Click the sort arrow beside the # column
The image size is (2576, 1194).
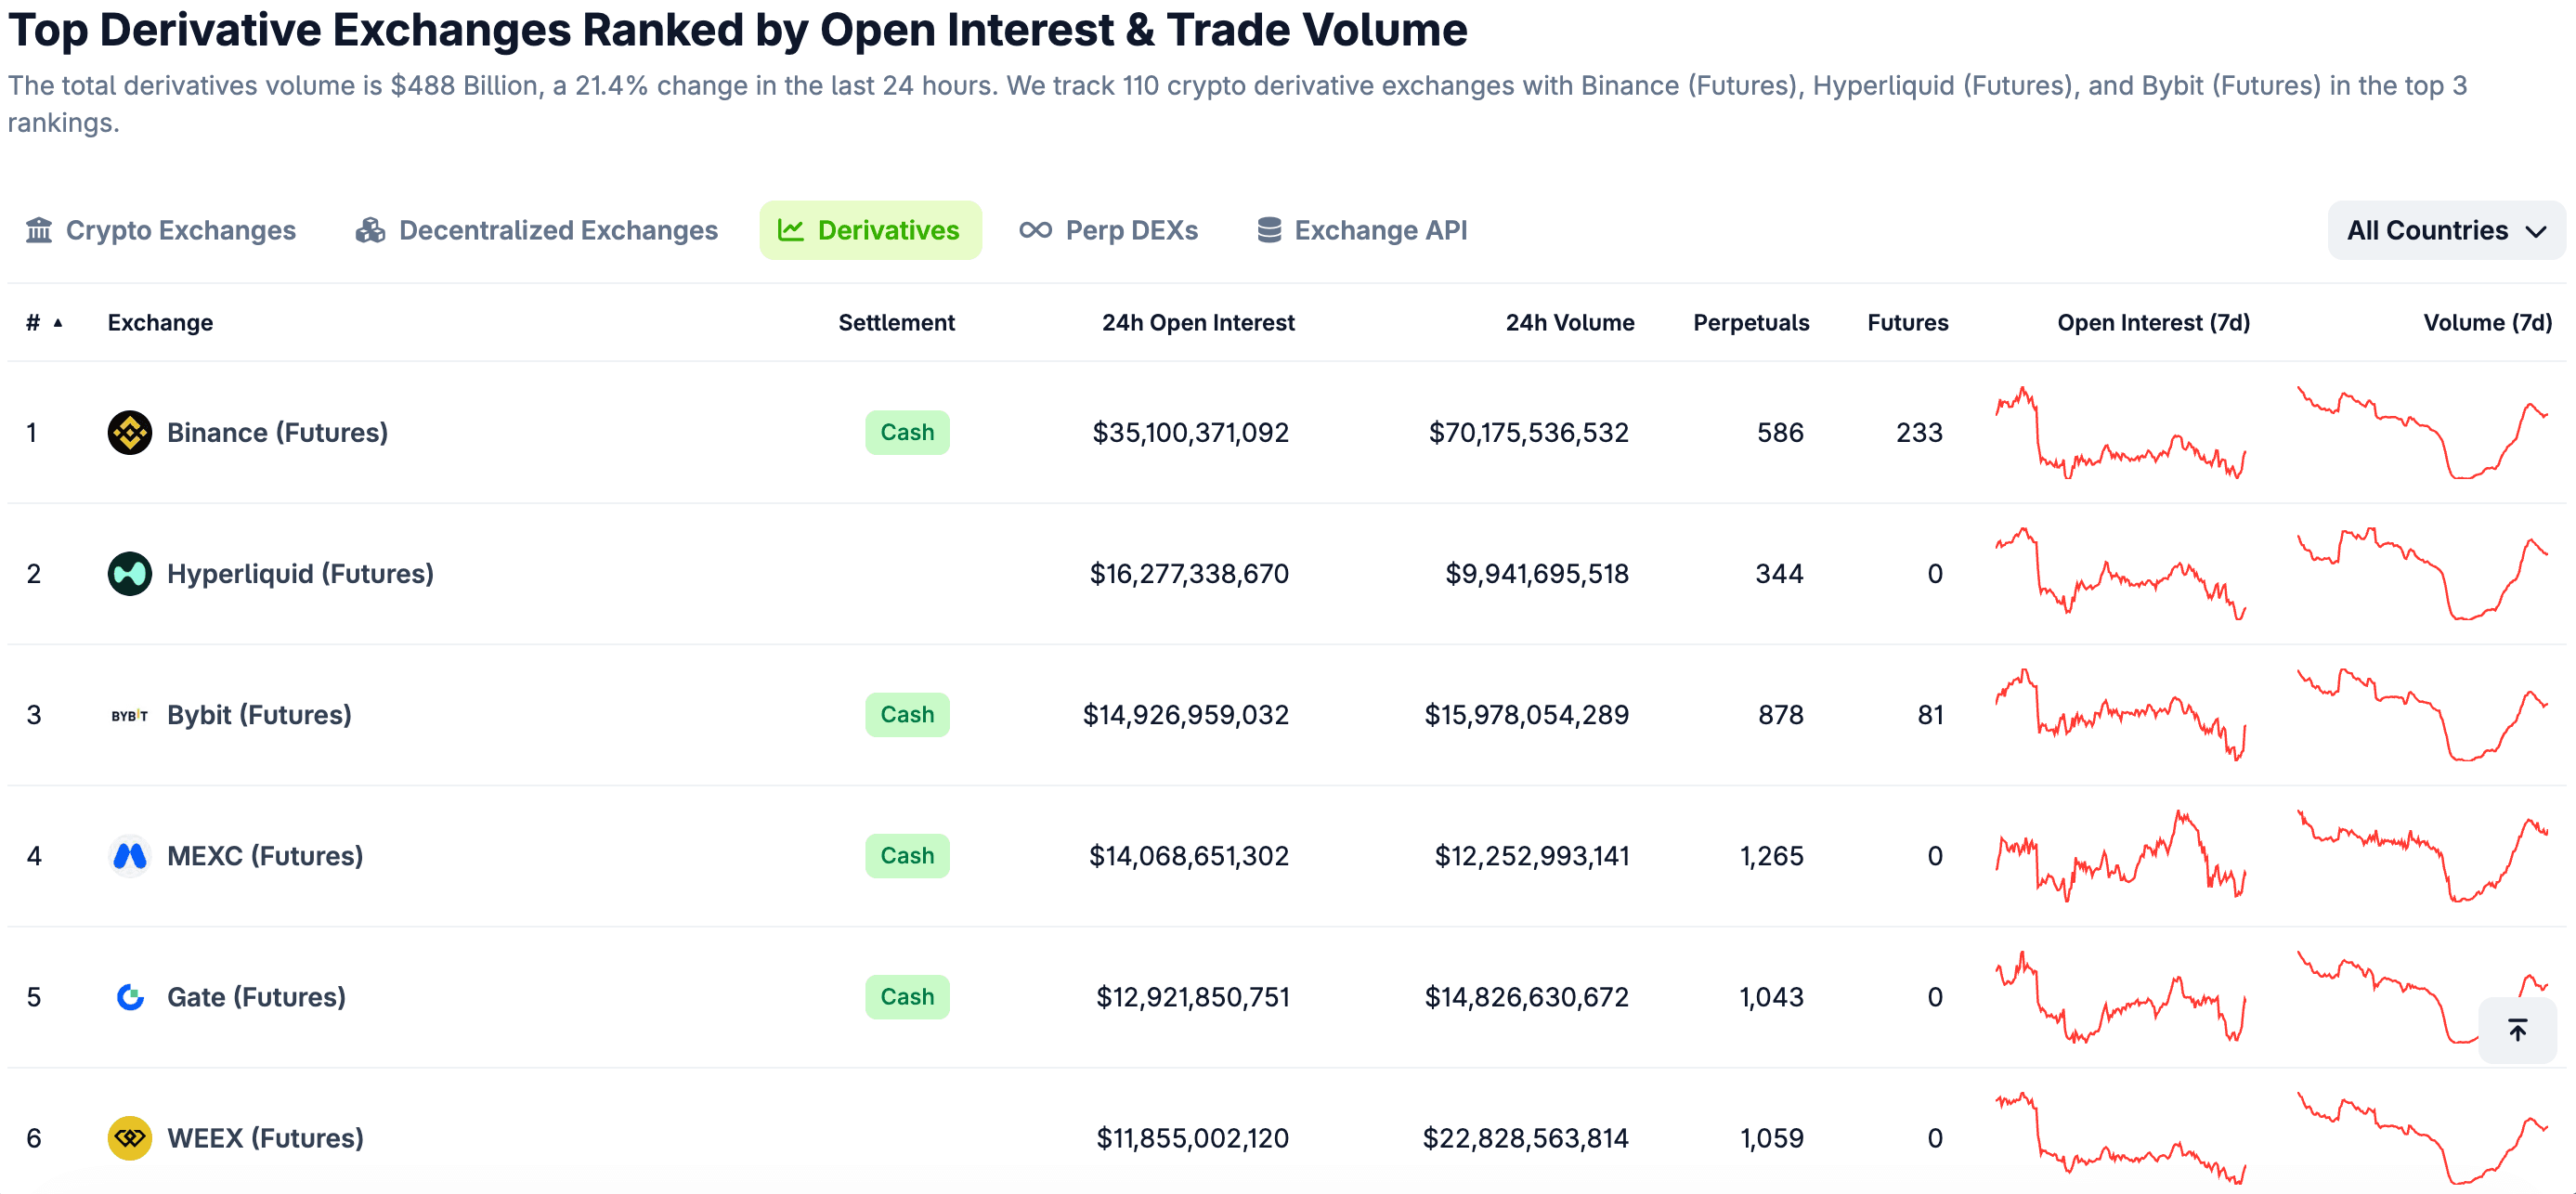58,322
